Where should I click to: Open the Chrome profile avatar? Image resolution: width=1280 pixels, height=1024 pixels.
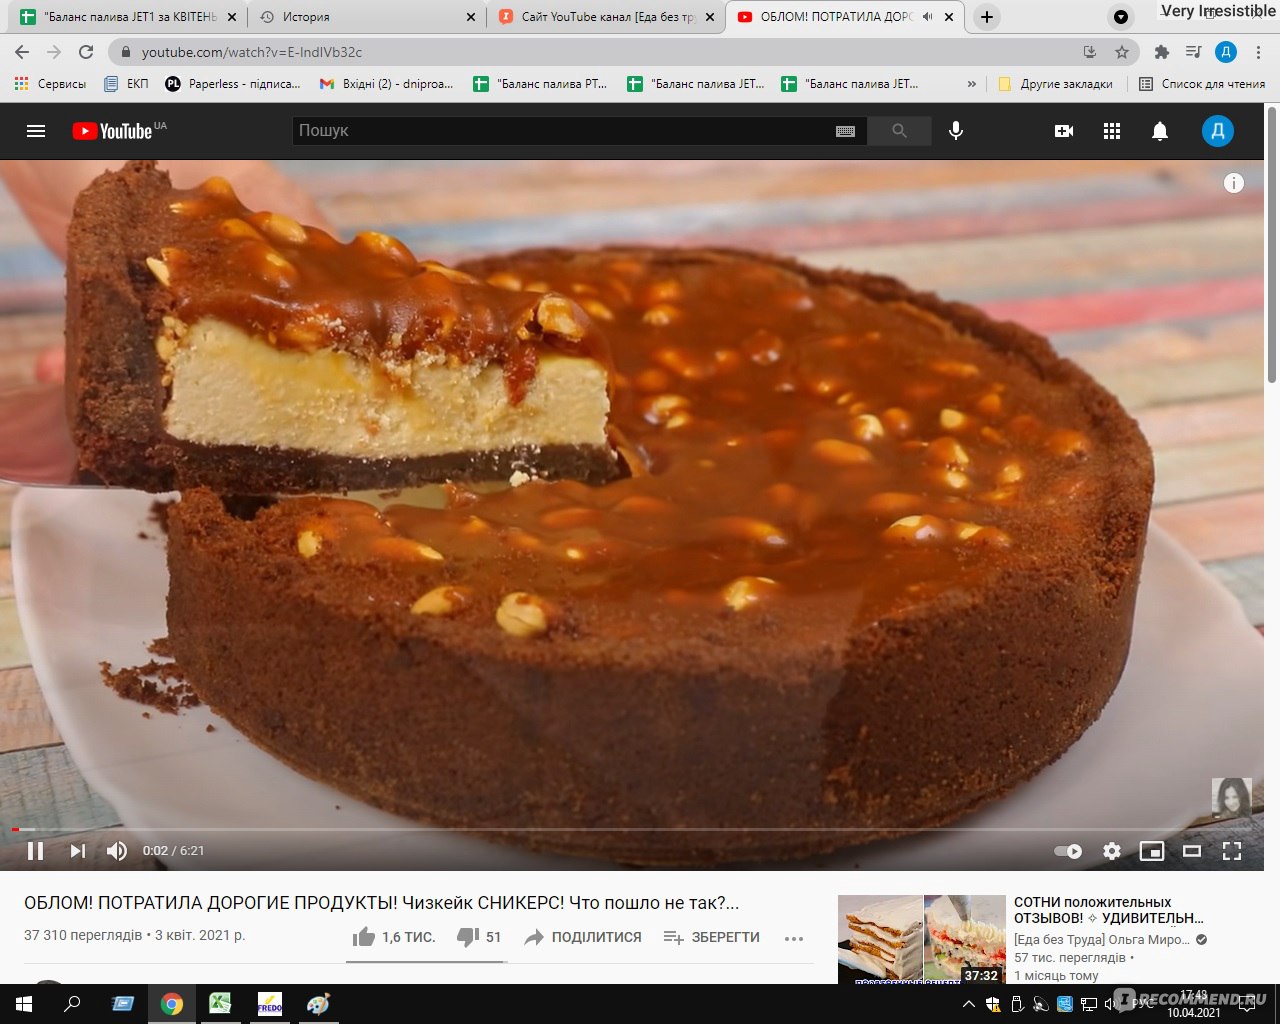coord(1226,52)
